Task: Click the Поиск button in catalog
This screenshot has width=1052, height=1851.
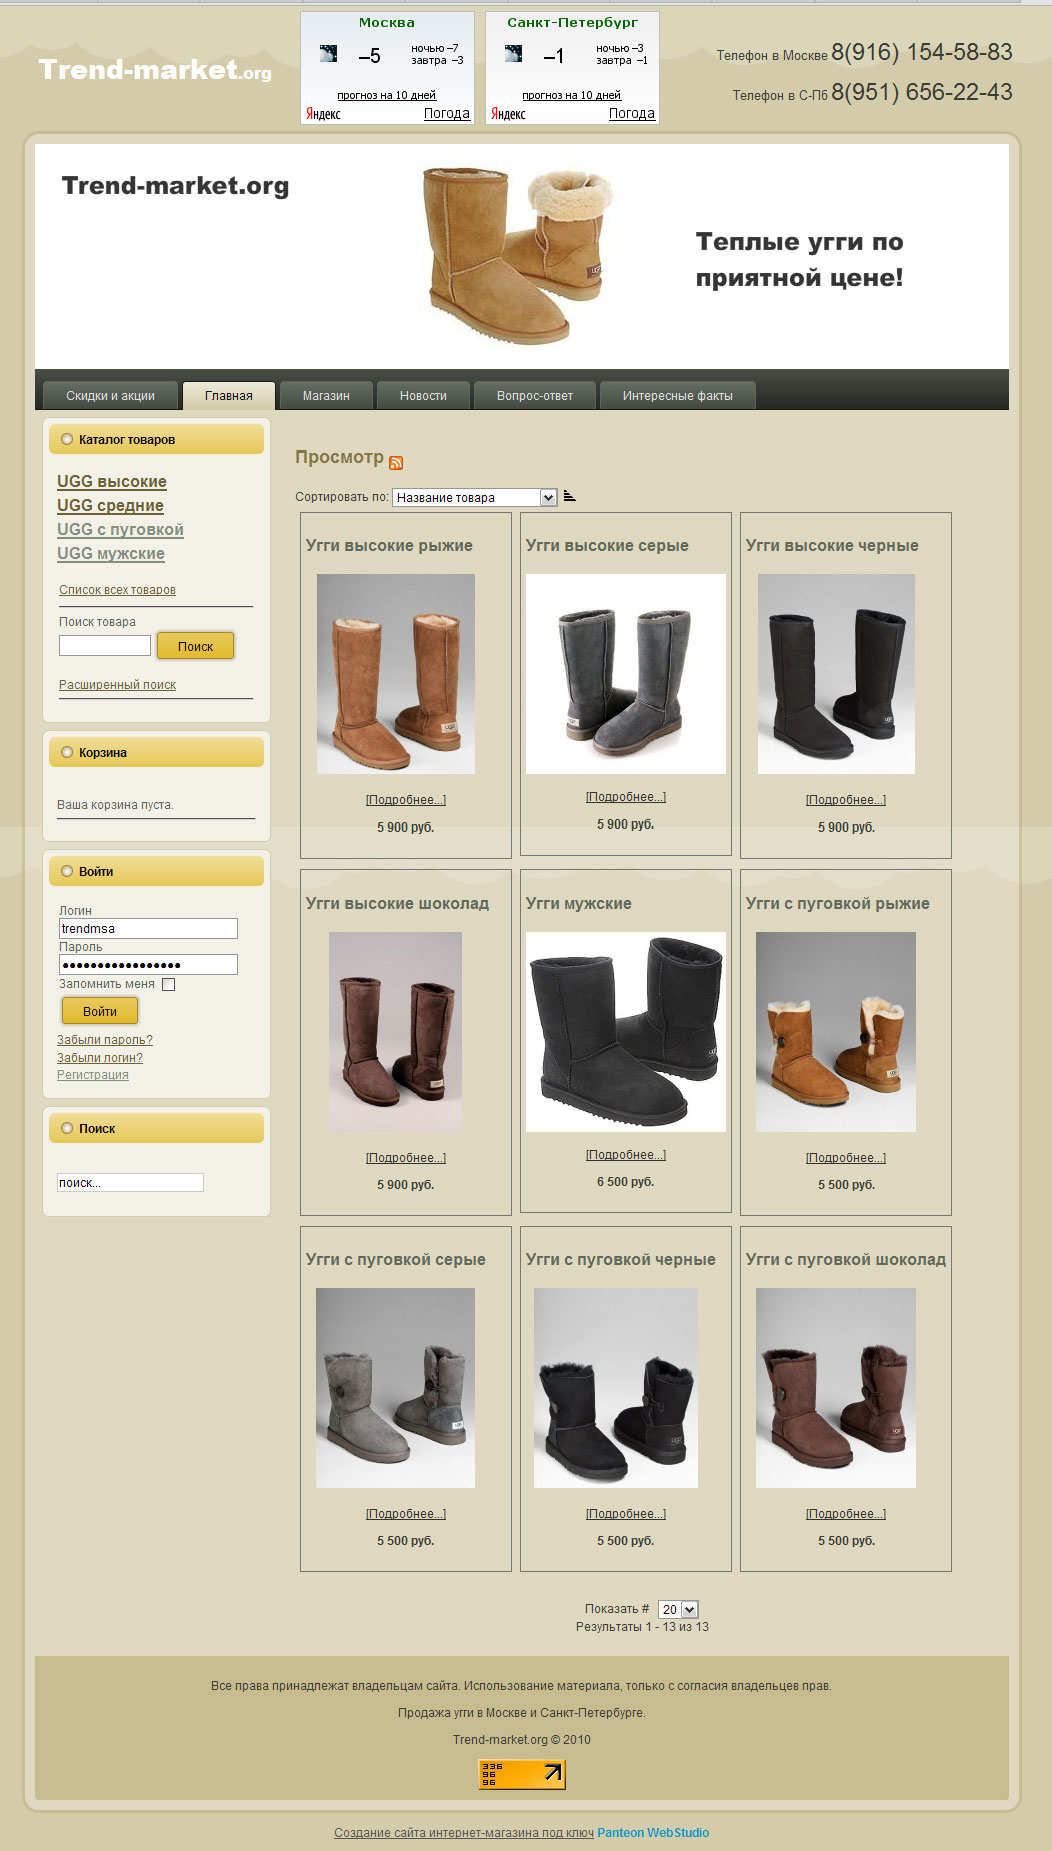Action: pos(195,646)
